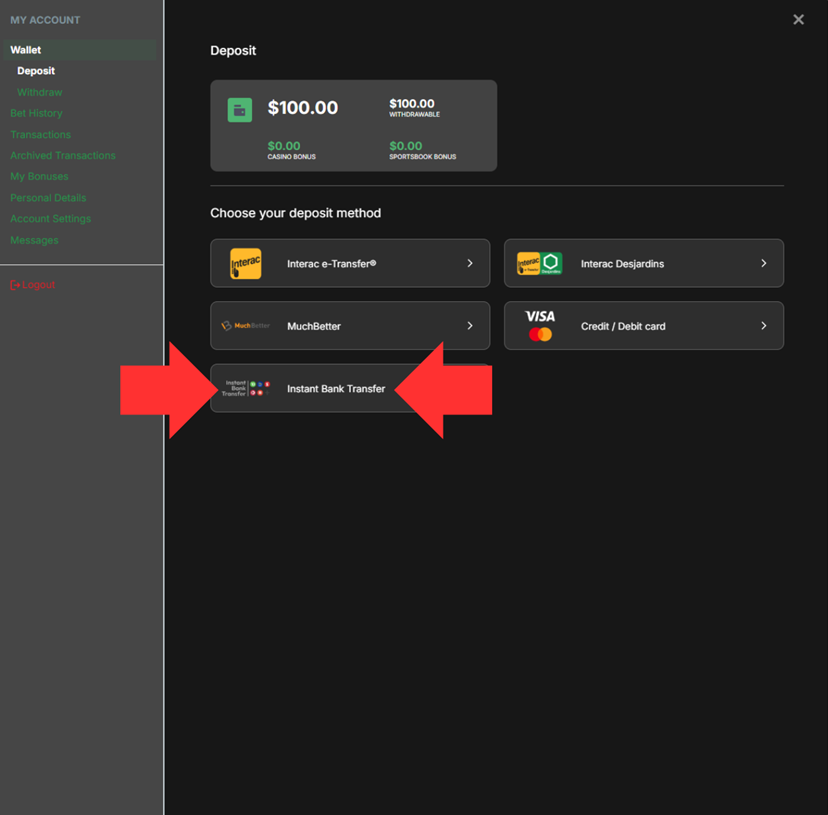
Task: Expand MuchBetter chevron arrow
Action: click(x=470, y=326)
